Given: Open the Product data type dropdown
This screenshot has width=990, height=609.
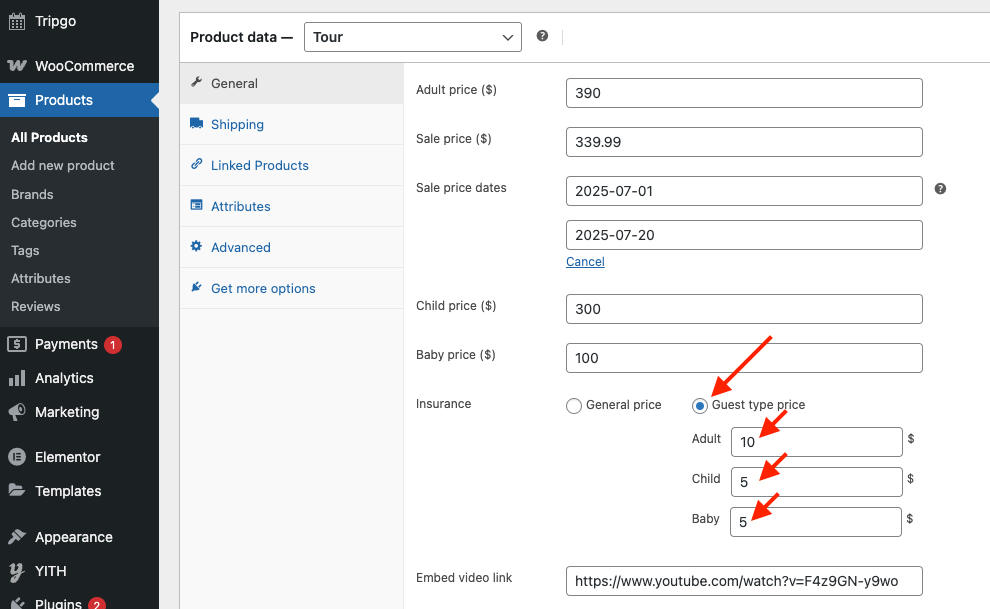Looking at the screenshot, I should (x=413, y=37).
